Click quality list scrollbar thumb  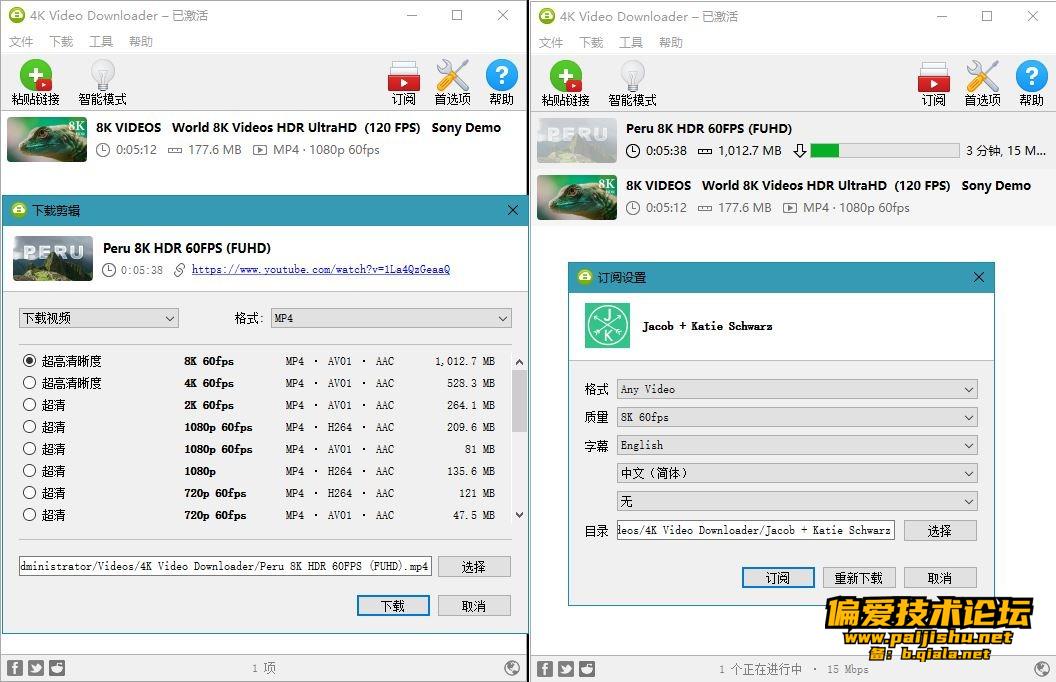pos(519,401)
